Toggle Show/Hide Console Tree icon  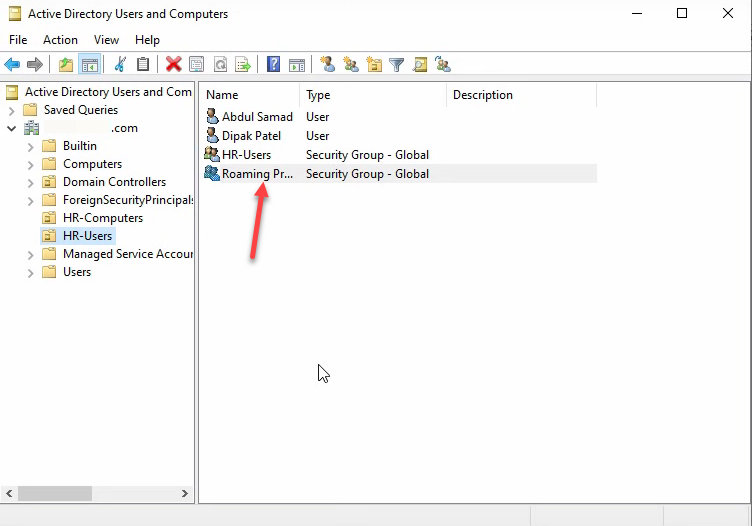pyautogui.click(x=90, y=64)
